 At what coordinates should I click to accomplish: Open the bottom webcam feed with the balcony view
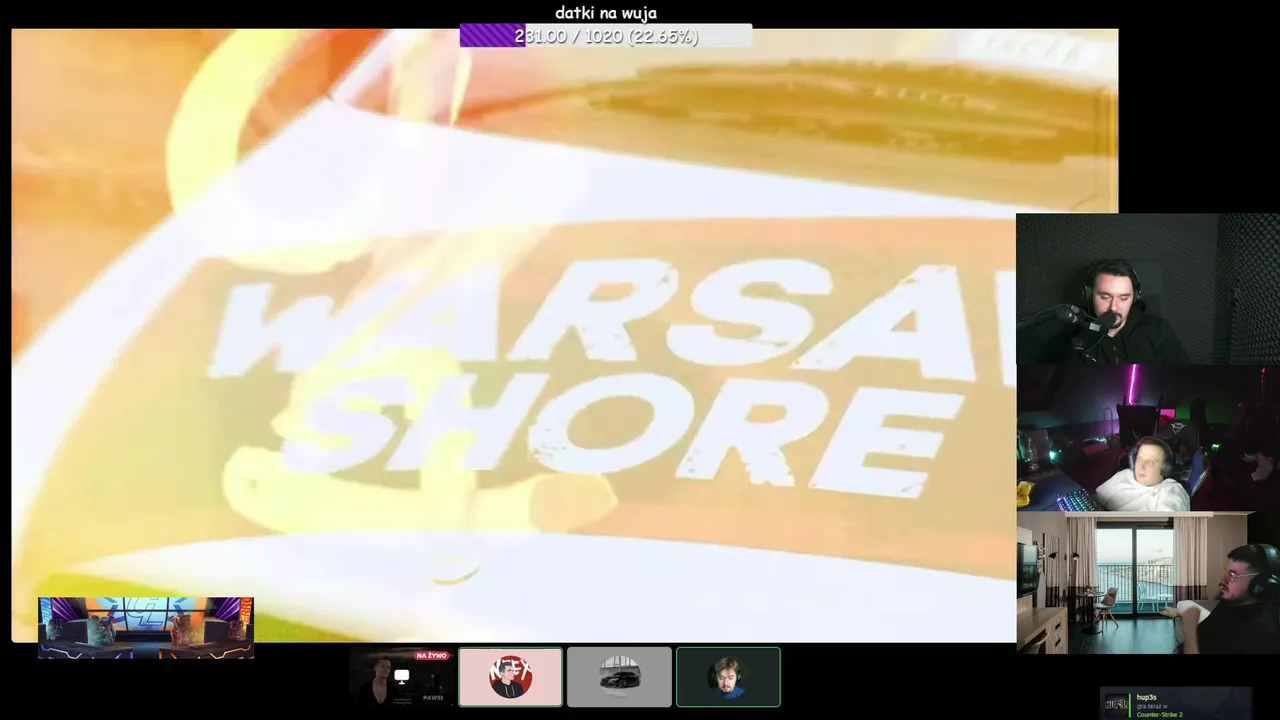[1148, 583]
